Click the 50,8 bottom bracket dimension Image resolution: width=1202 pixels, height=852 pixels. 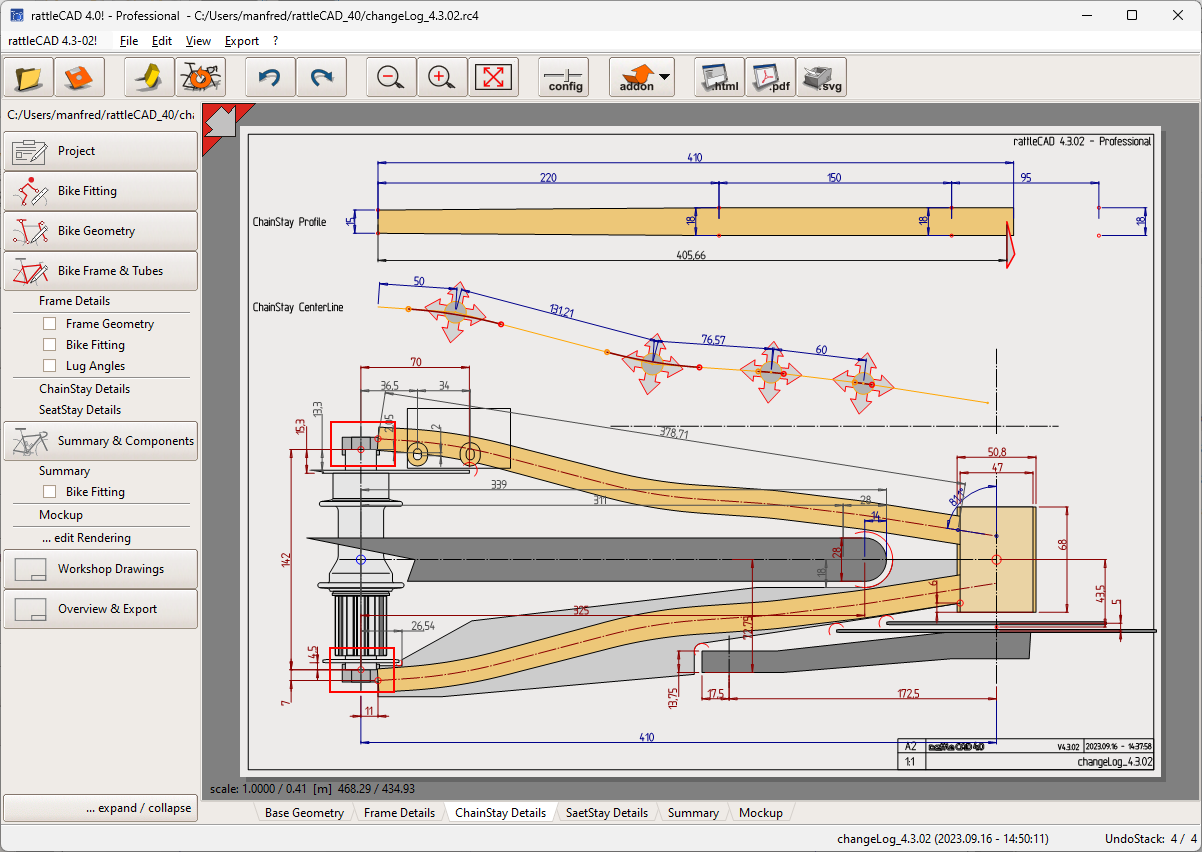pyautogui.click(x=996, y=452)
